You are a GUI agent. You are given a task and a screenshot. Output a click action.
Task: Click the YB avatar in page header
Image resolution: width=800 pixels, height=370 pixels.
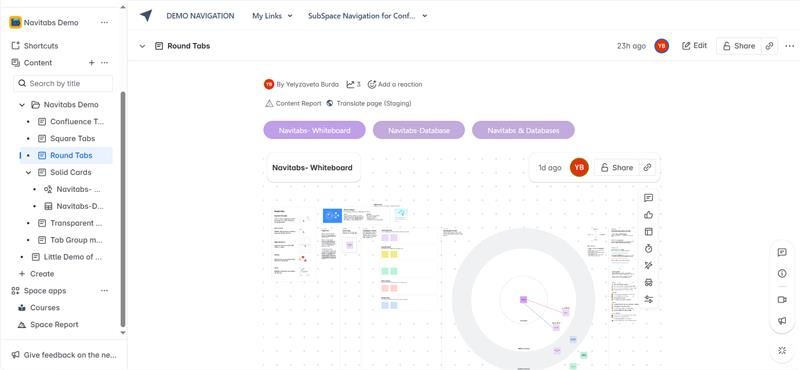pos(662,46)
